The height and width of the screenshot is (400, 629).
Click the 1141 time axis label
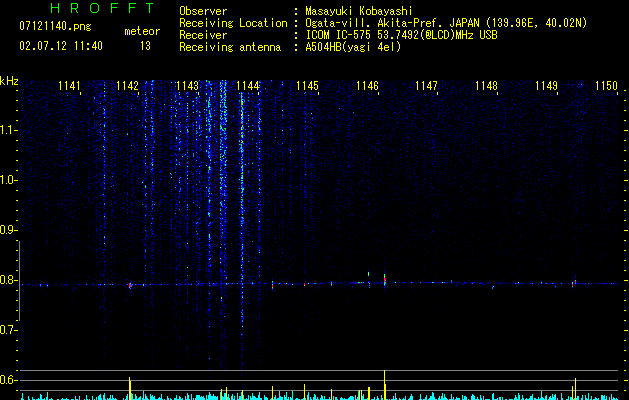coord(69,86)
